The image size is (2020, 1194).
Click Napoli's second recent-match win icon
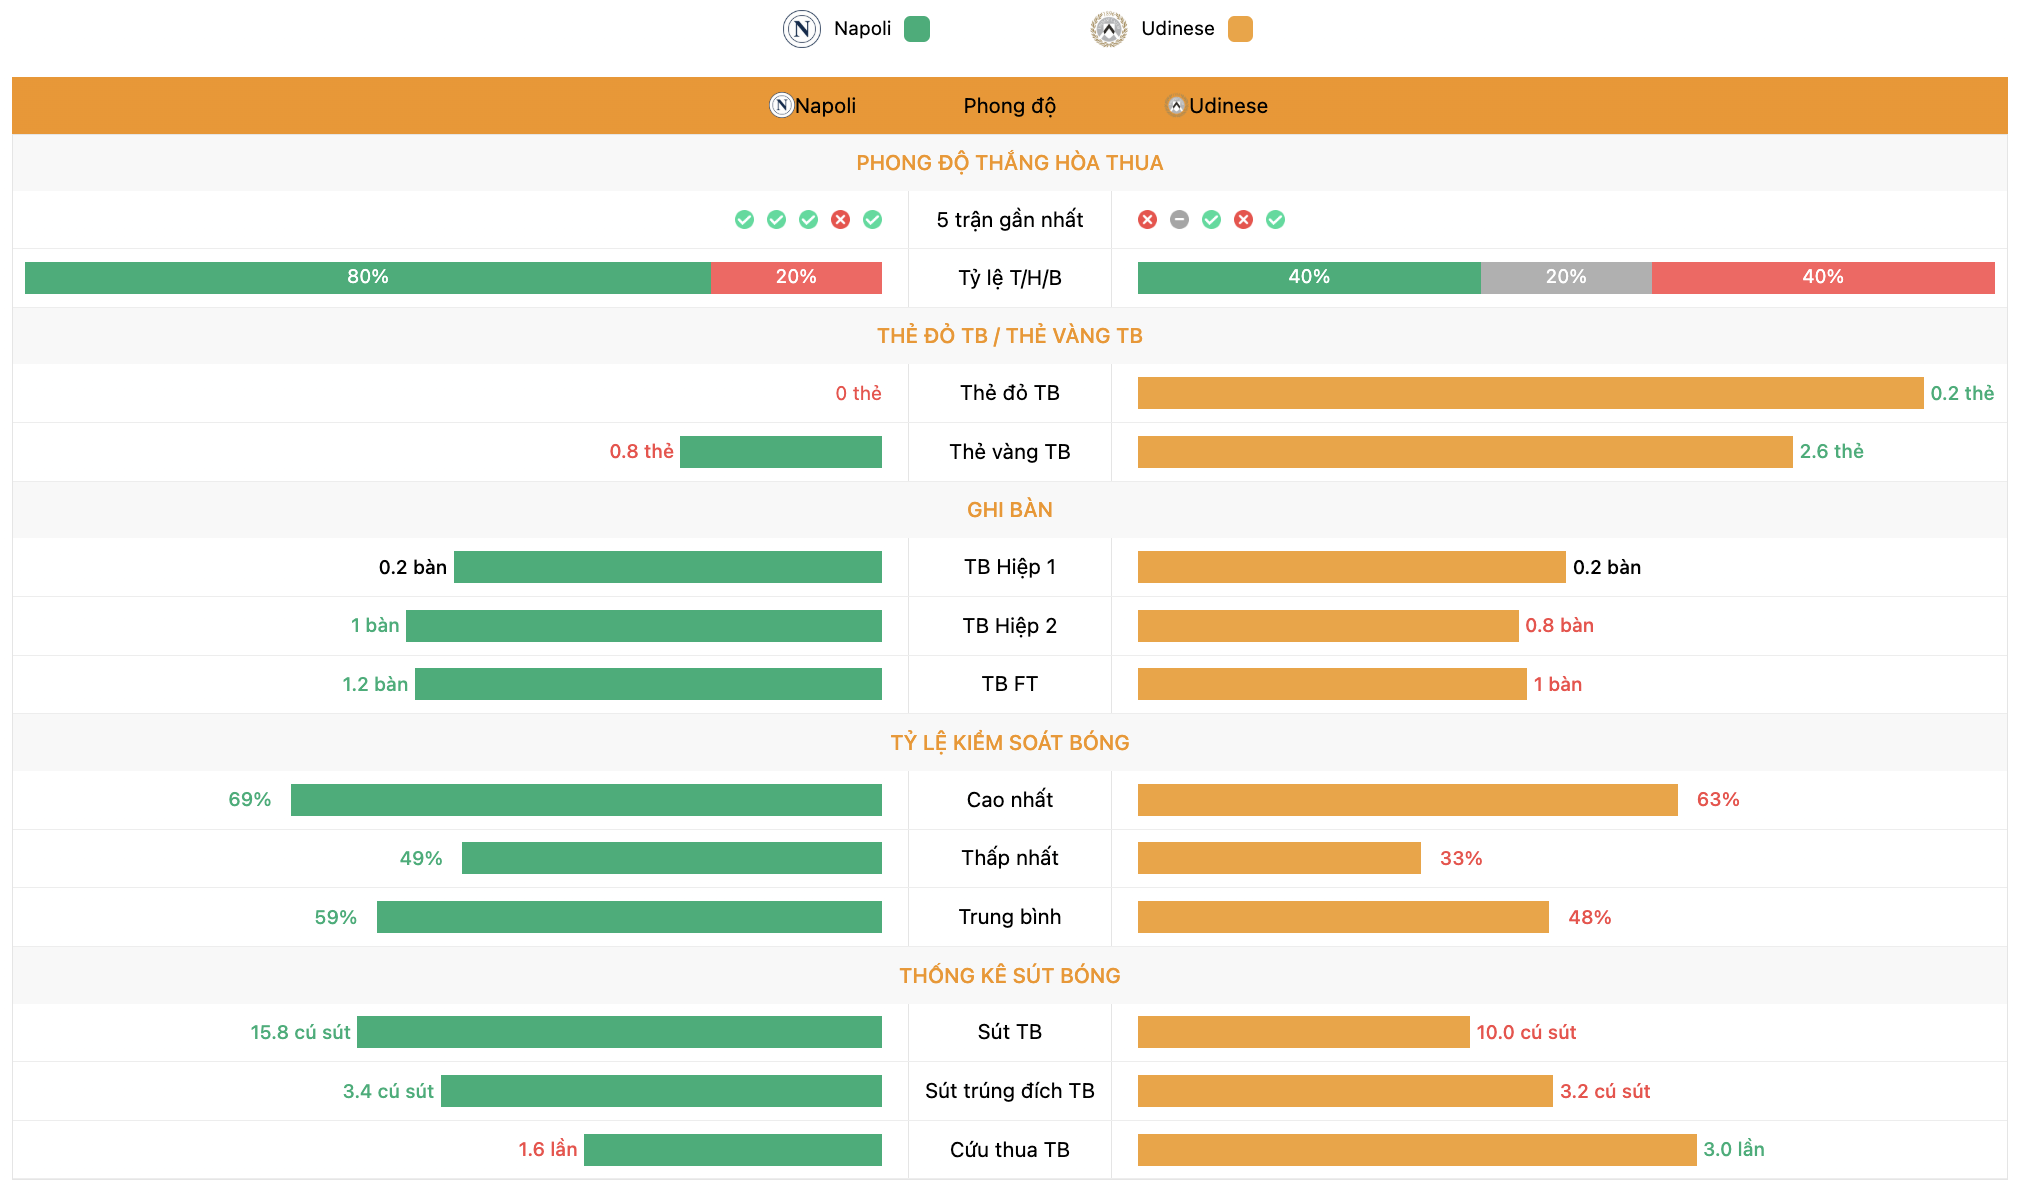776,220
